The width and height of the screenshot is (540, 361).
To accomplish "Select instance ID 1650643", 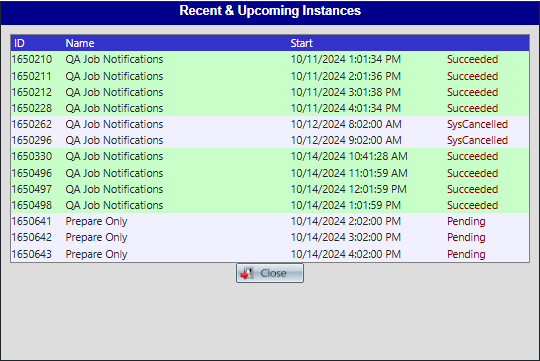I will coord(32,254).
